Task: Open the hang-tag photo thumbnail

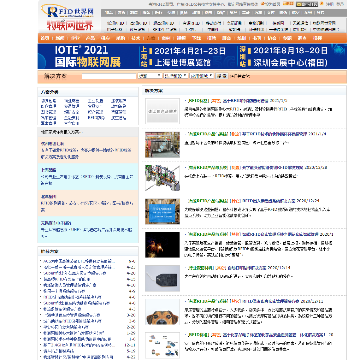Action: (x=162, y=278)
